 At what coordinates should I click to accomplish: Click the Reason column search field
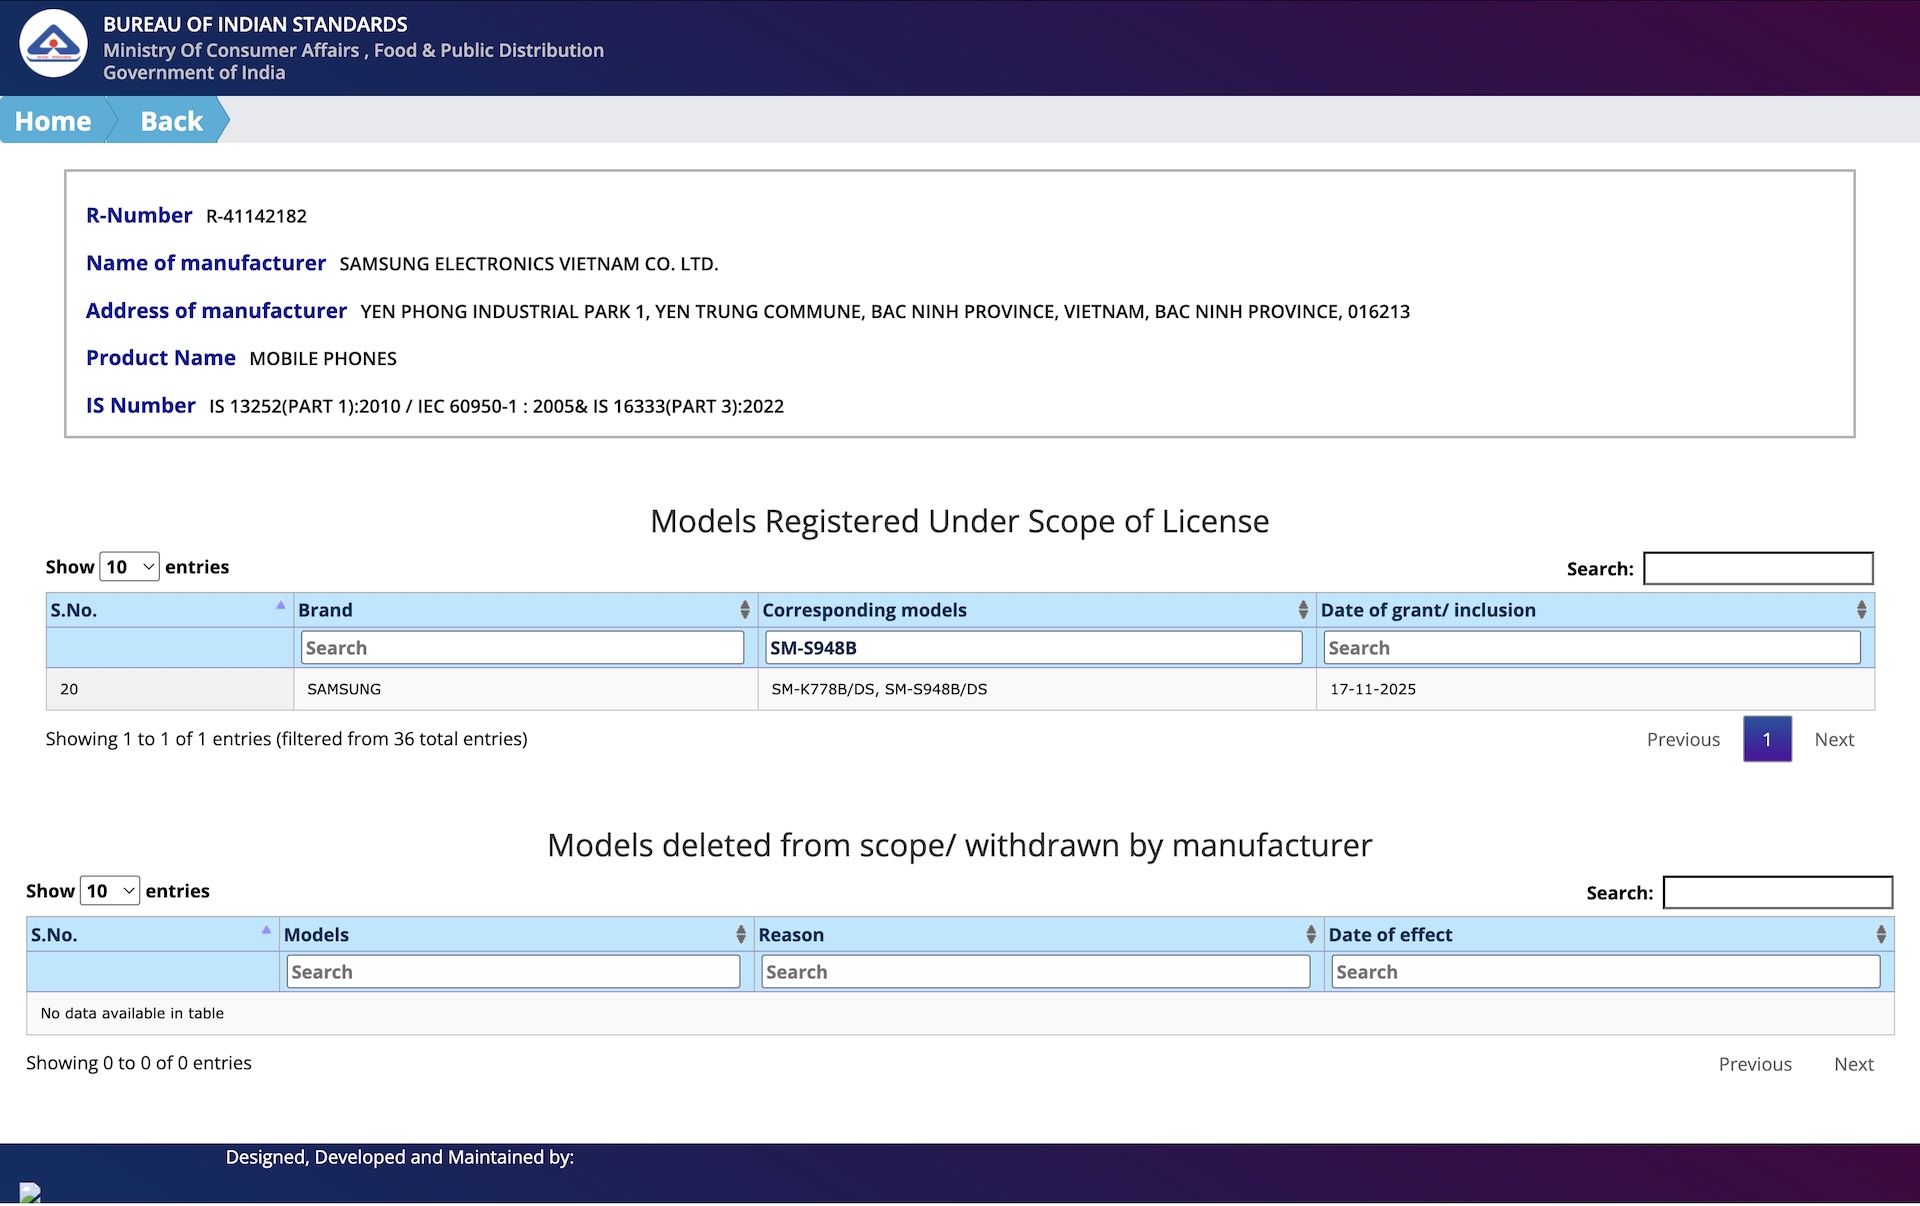click(1035, 972)
